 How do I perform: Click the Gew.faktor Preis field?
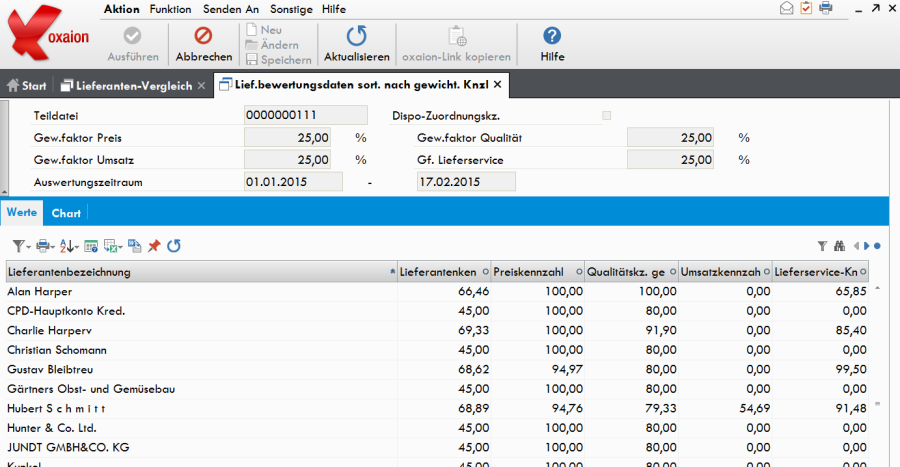pyautogui.click(x=288, y=138)
